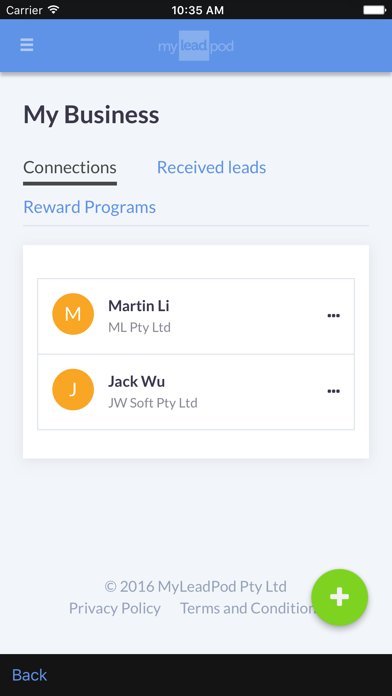This screenshot has width=392, height=696.
Task: Open Martin Li's three-dot options
Action: pyautogui.click(x=333, y=316)
